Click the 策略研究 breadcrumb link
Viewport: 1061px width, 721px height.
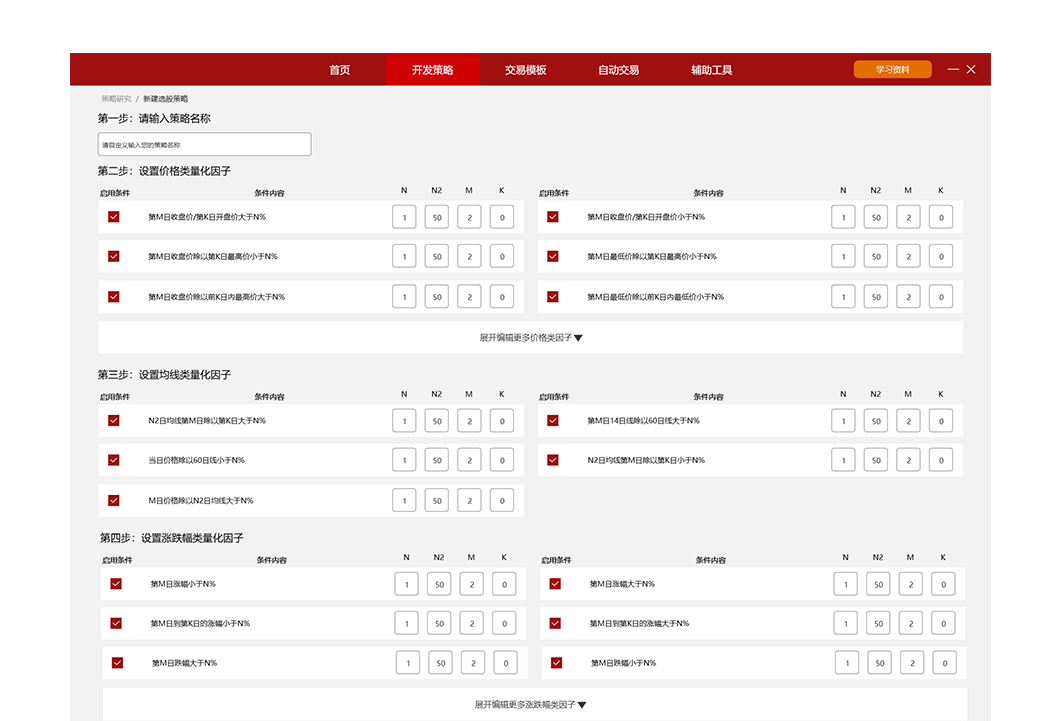tap(116, 99)
